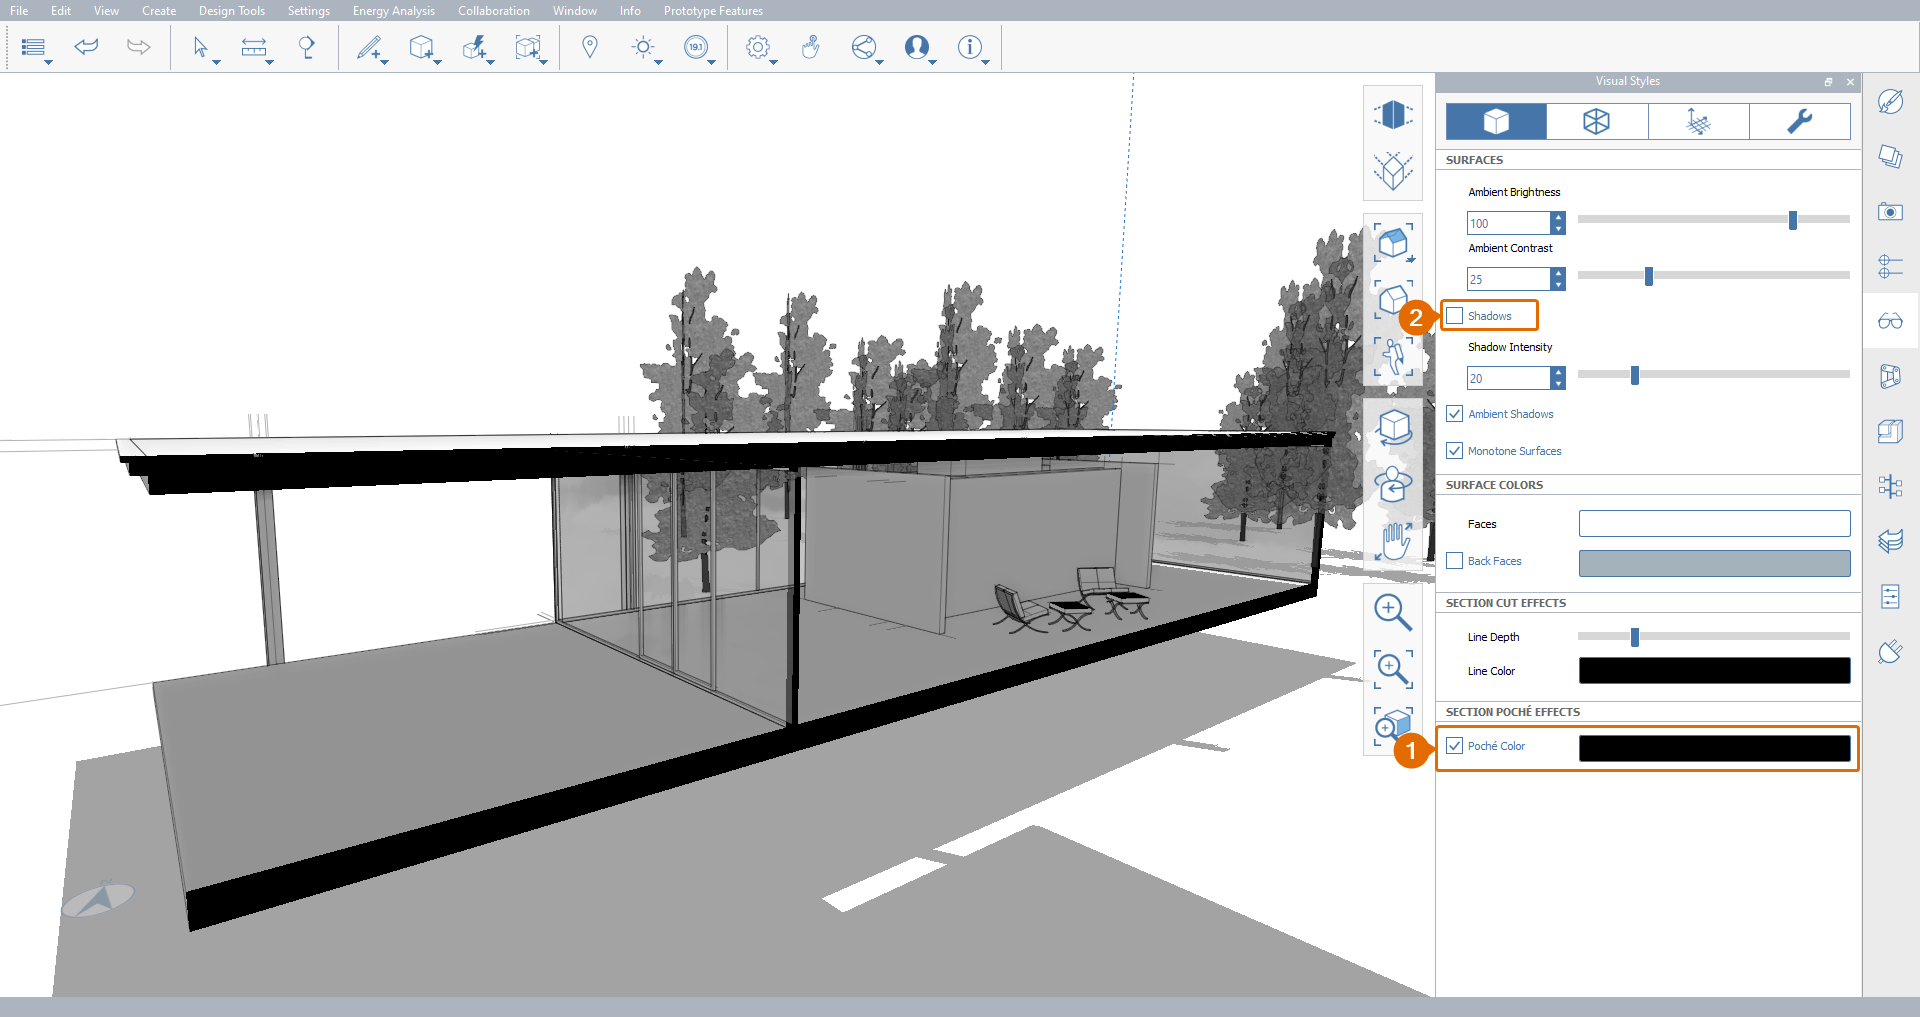The image size is (1920, 1017).
Task: Open the Collaboration menu
Action: tap(494, 11)
